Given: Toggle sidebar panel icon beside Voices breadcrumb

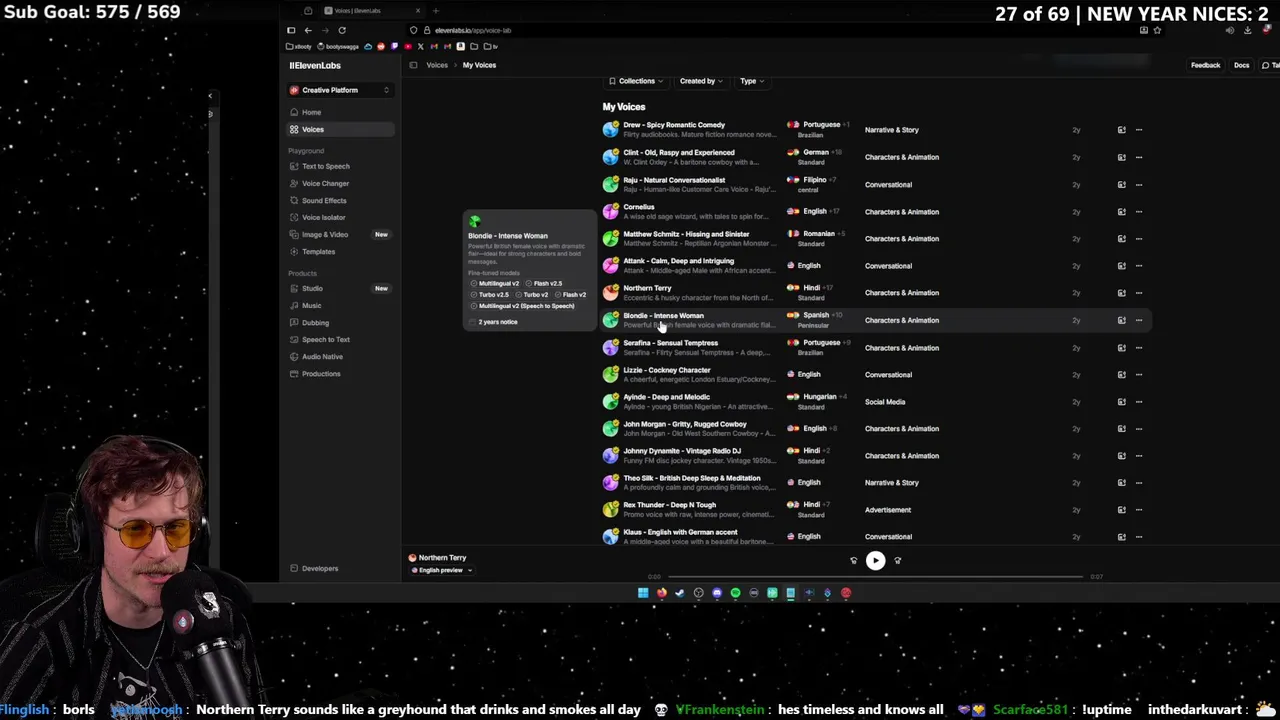Looking at the screenshot, I should (x=413, y=65).
